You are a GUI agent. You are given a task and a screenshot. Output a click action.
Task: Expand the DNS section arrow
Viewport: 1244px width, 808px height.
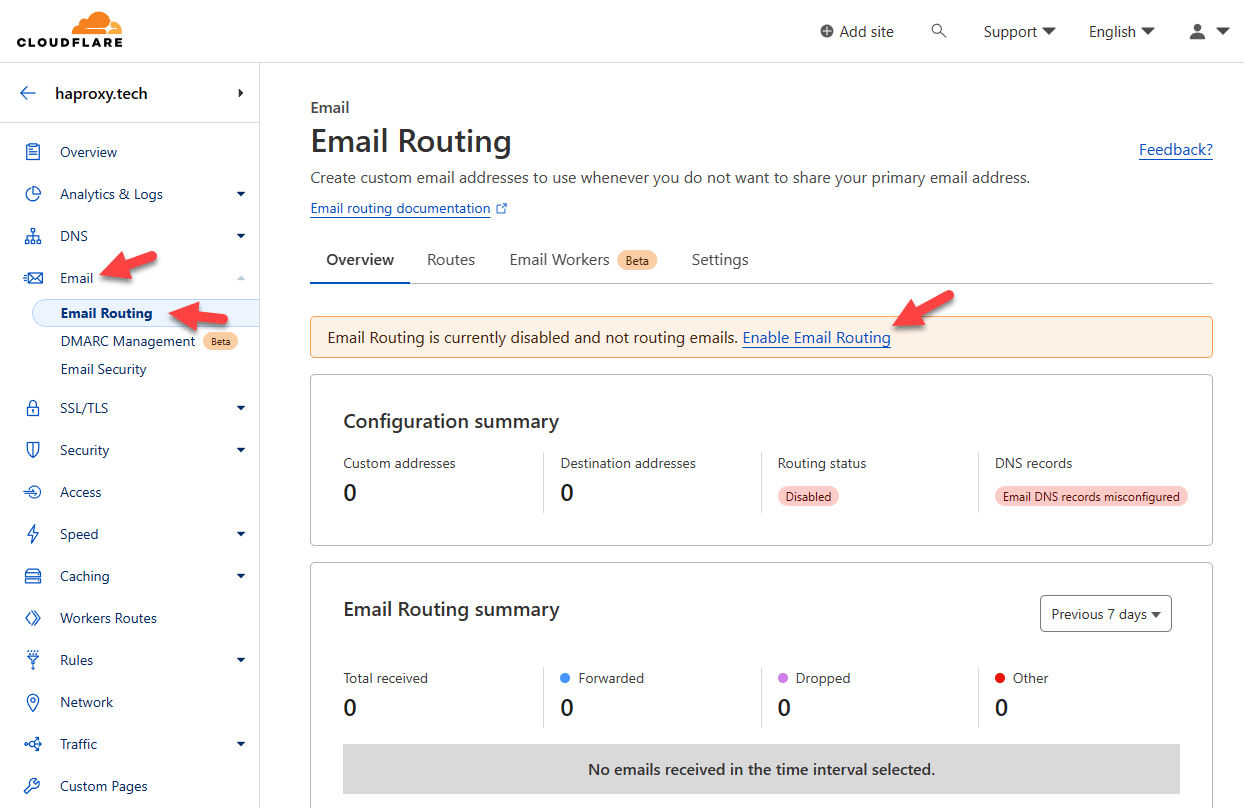pos(241,236)
